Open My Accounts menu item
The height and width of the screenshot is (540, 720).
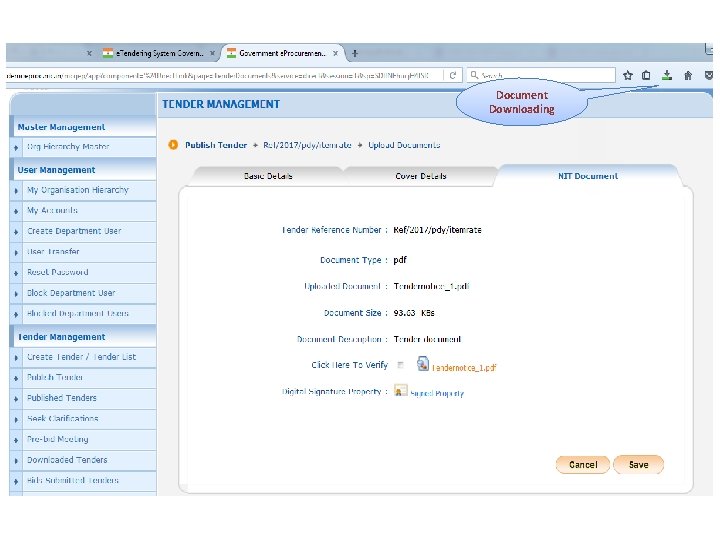(52, 210)
